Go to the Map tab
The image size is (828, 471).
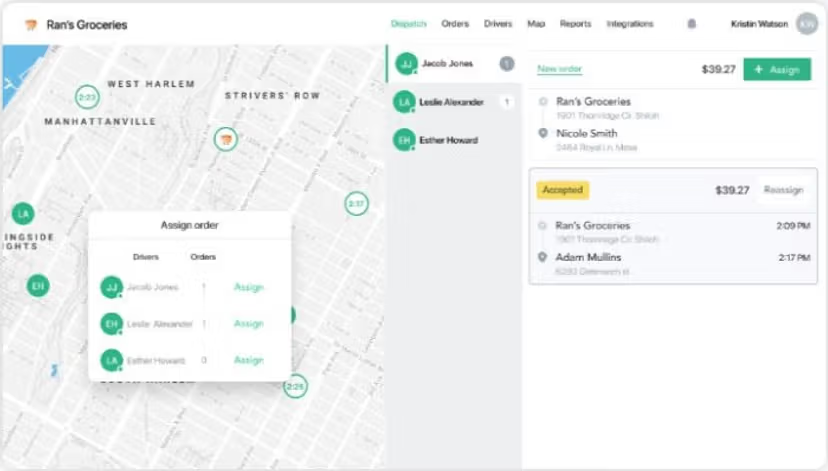[536, 24]
